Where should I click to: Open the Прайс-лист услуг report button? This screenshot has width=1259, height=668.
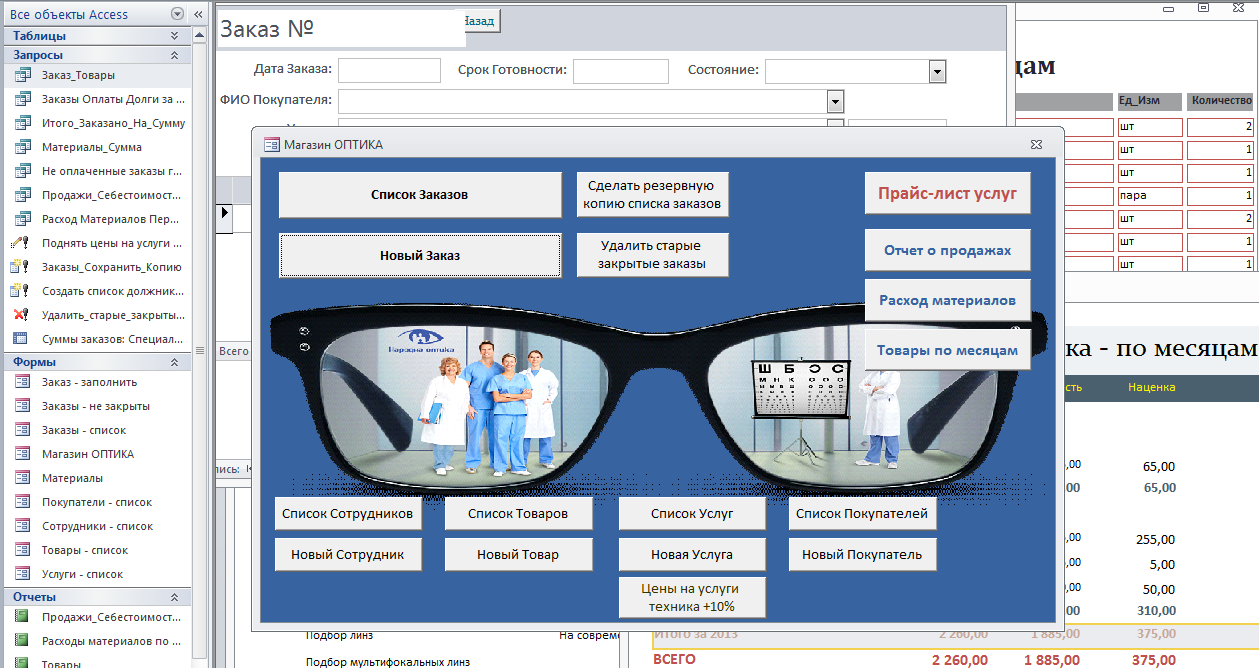pyautogui.click(x=947, y=194)
